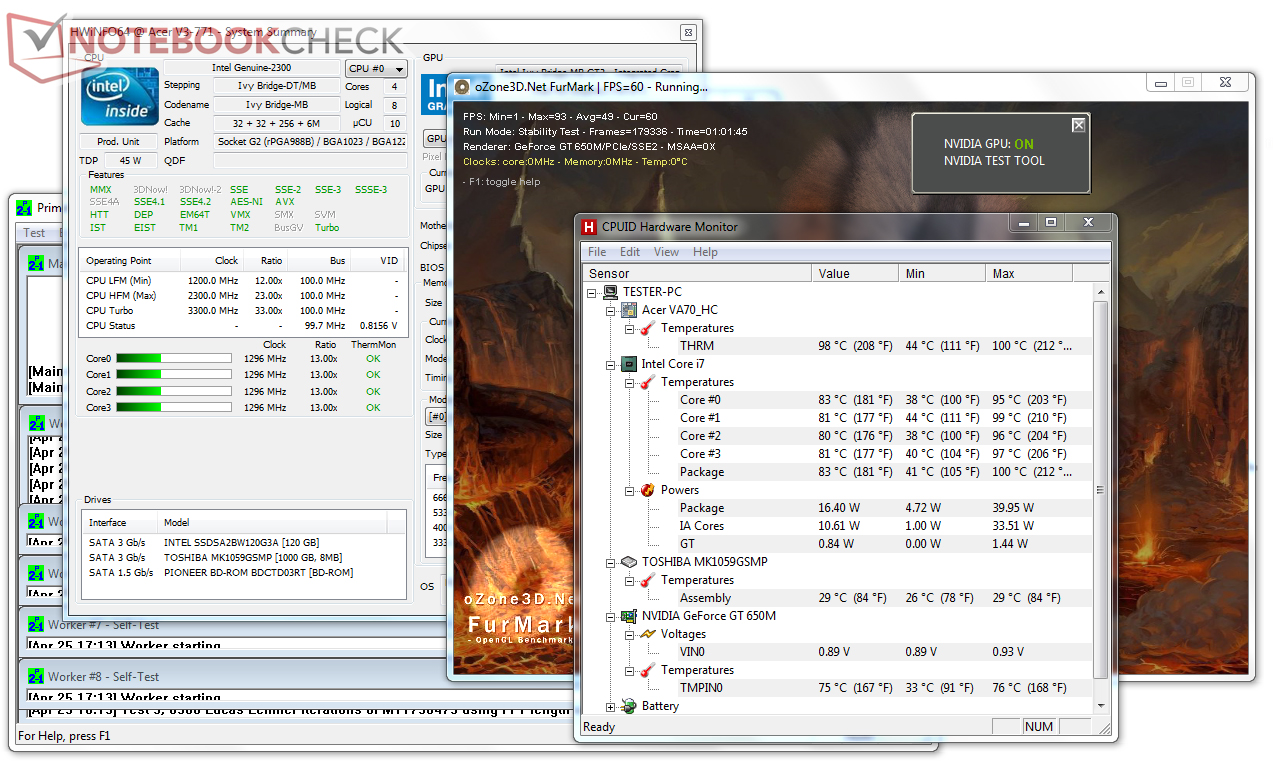Click the Prod. Unit button in HWiNFO
Screen dimensions: 1273x764
pos(118,142)
